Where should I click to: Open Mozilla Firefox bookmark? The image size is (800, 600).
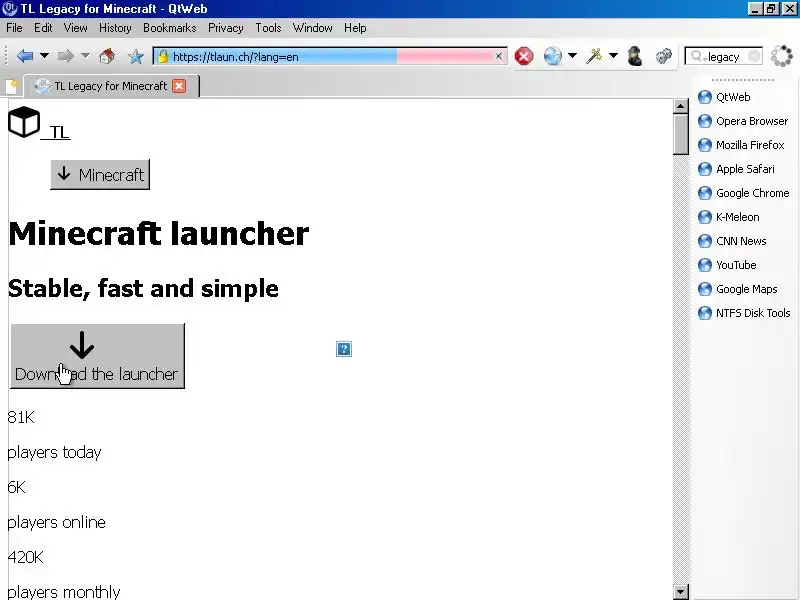[x=741, y=145]
